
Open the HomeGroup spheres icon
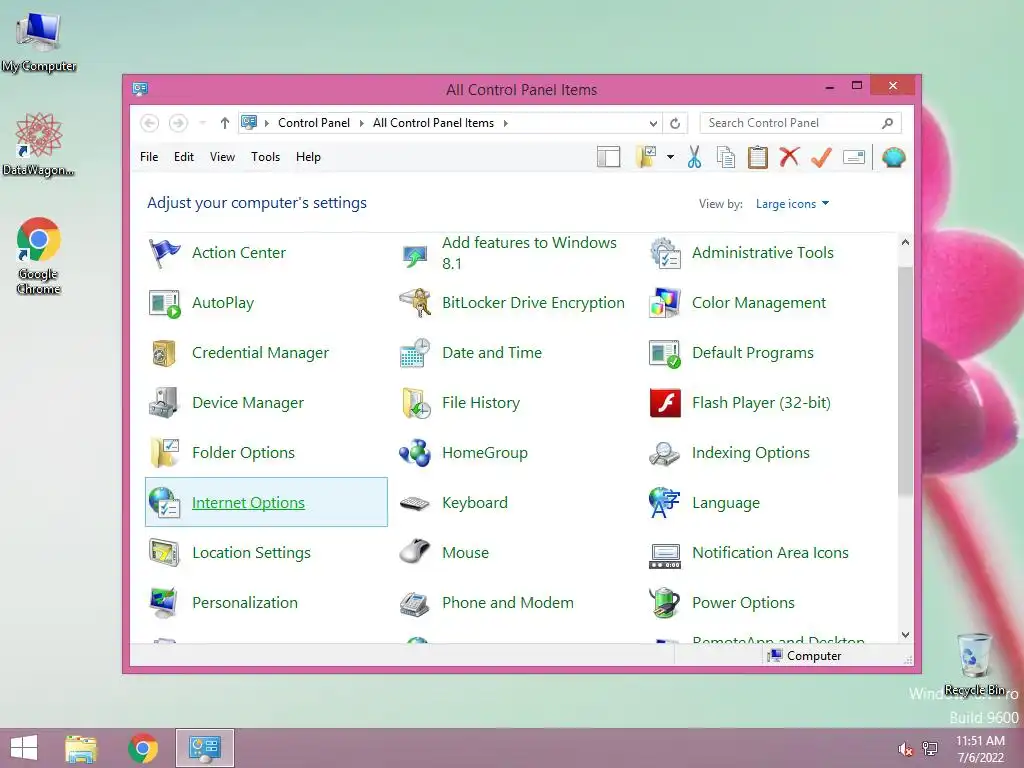point(415,453)
